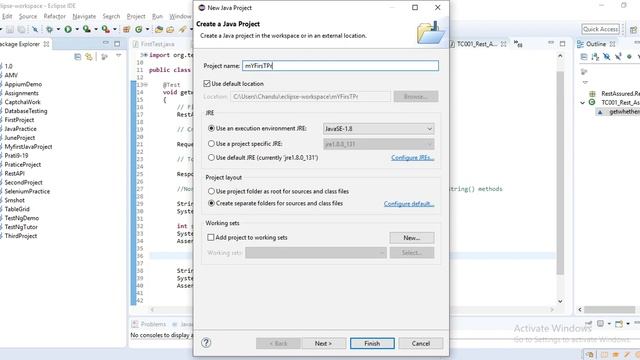
Task: Collapse the TC001_Rest_As node in Outline
Action: pos(582,103)
